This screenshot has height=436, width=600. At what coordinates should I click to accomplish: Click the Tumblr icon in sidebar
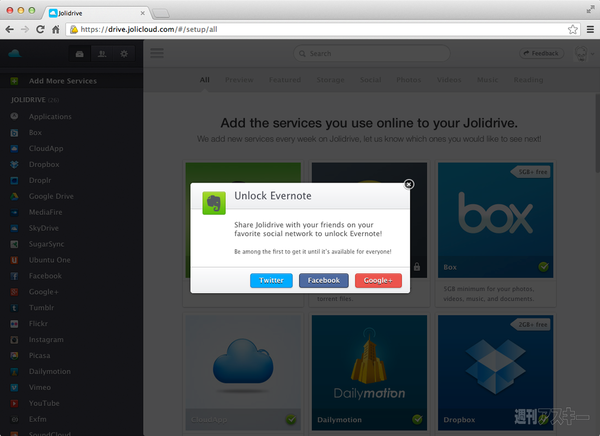[14, 308]
